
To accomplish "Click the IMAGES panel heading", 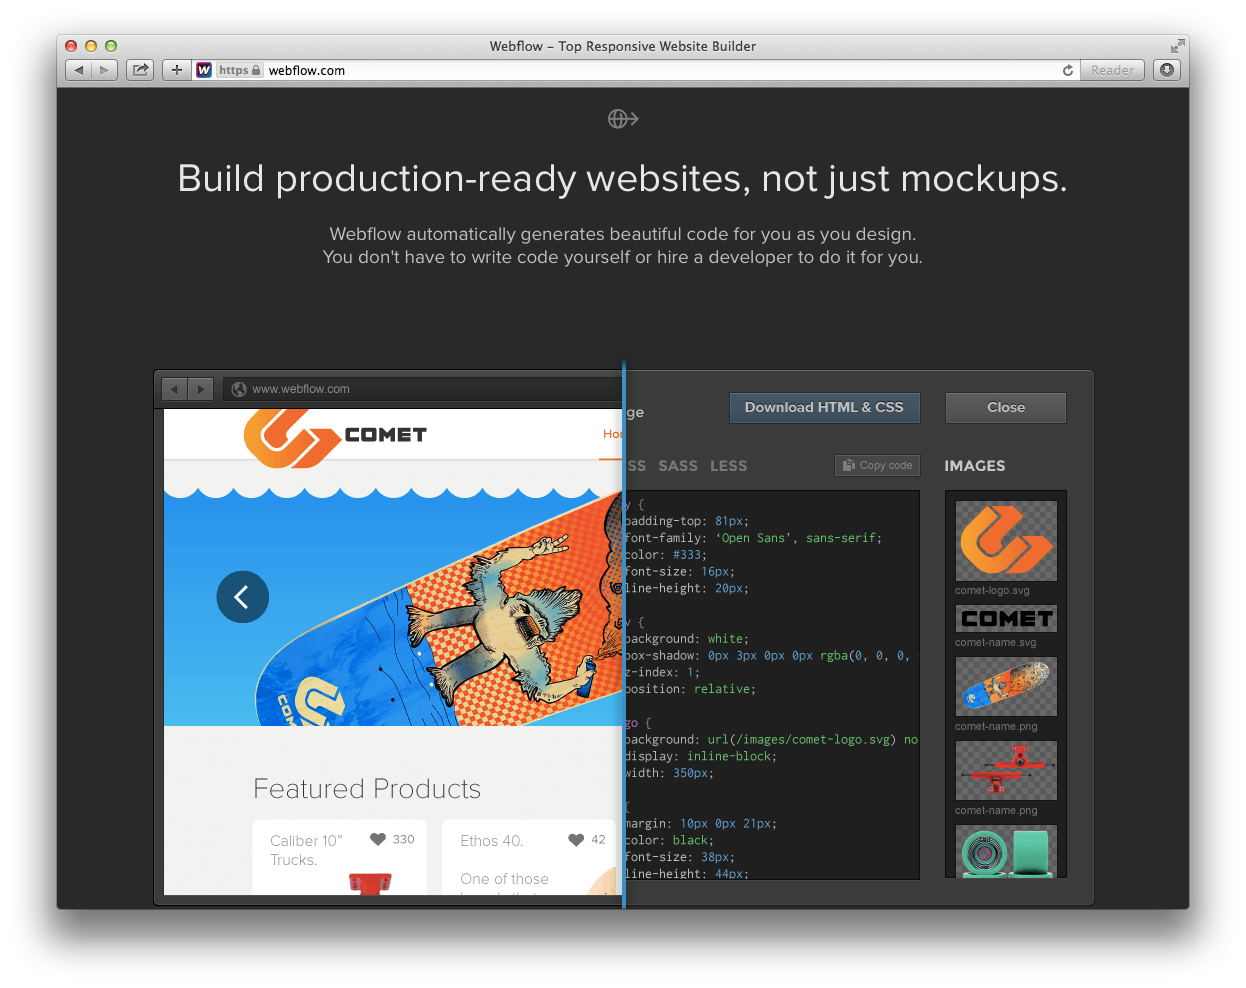I will [x=975, y=466].
